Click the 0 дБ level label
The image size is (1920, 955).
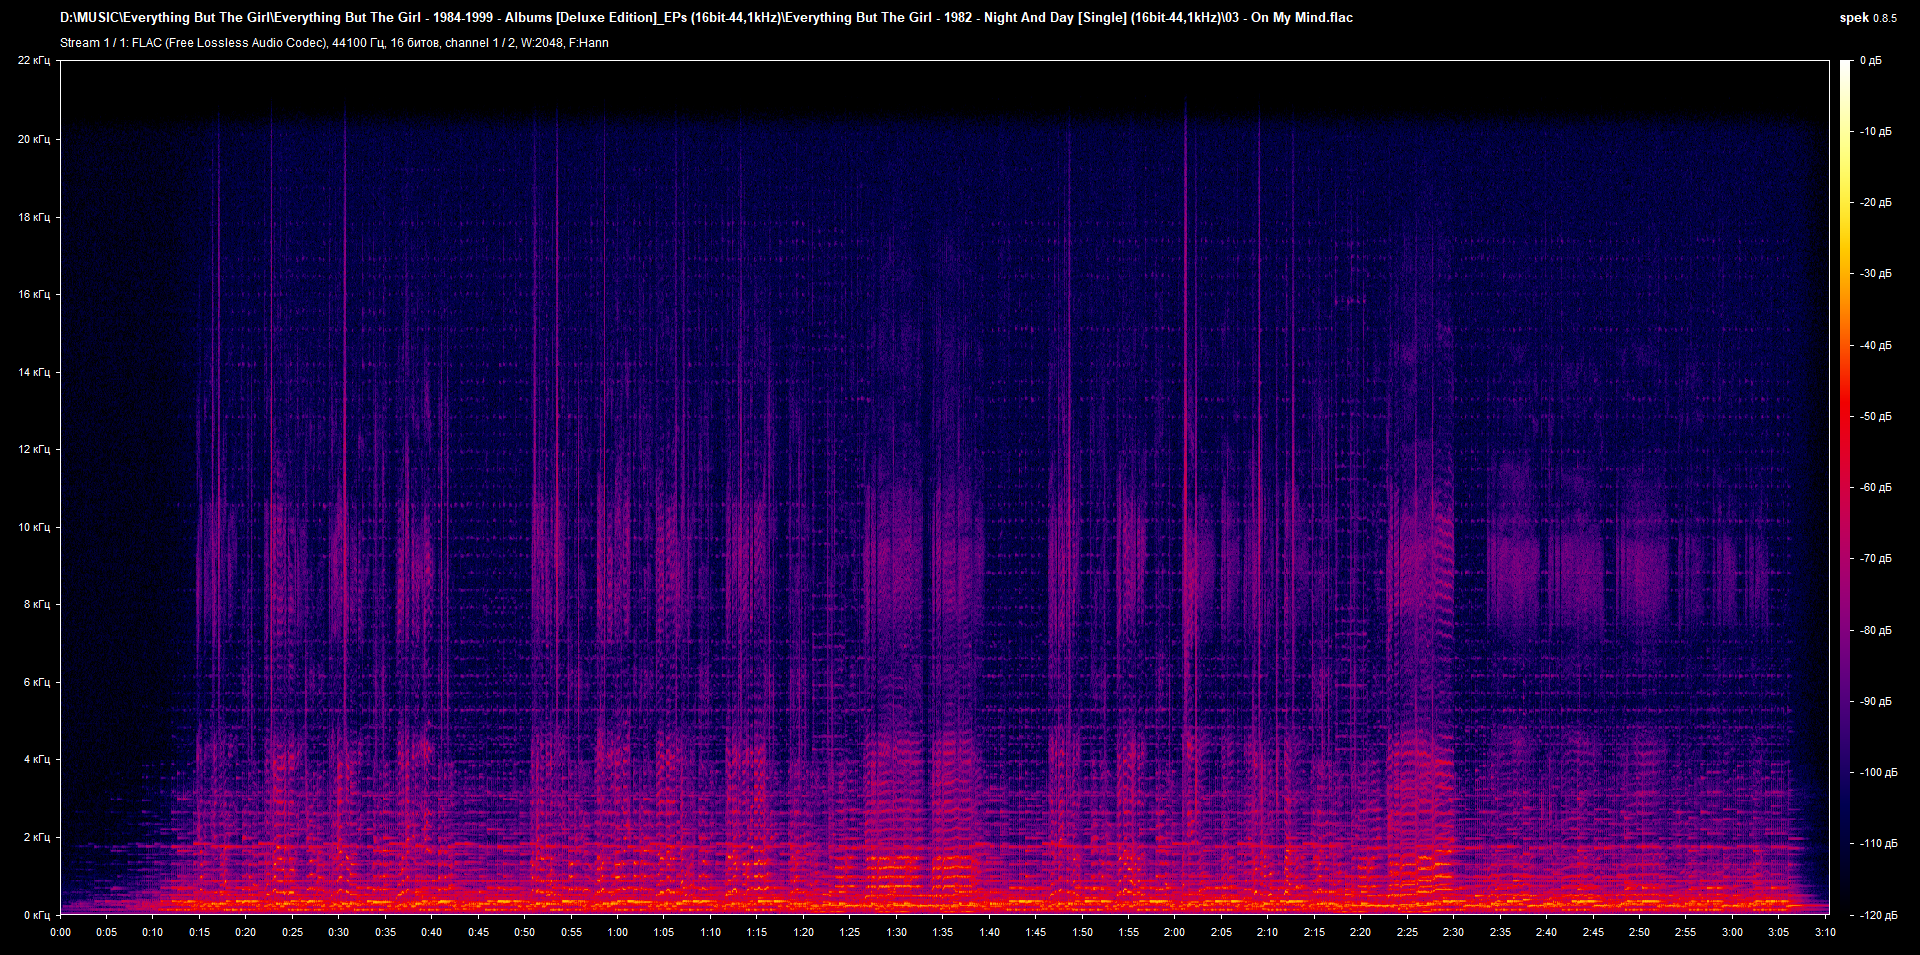point(1871,61)
